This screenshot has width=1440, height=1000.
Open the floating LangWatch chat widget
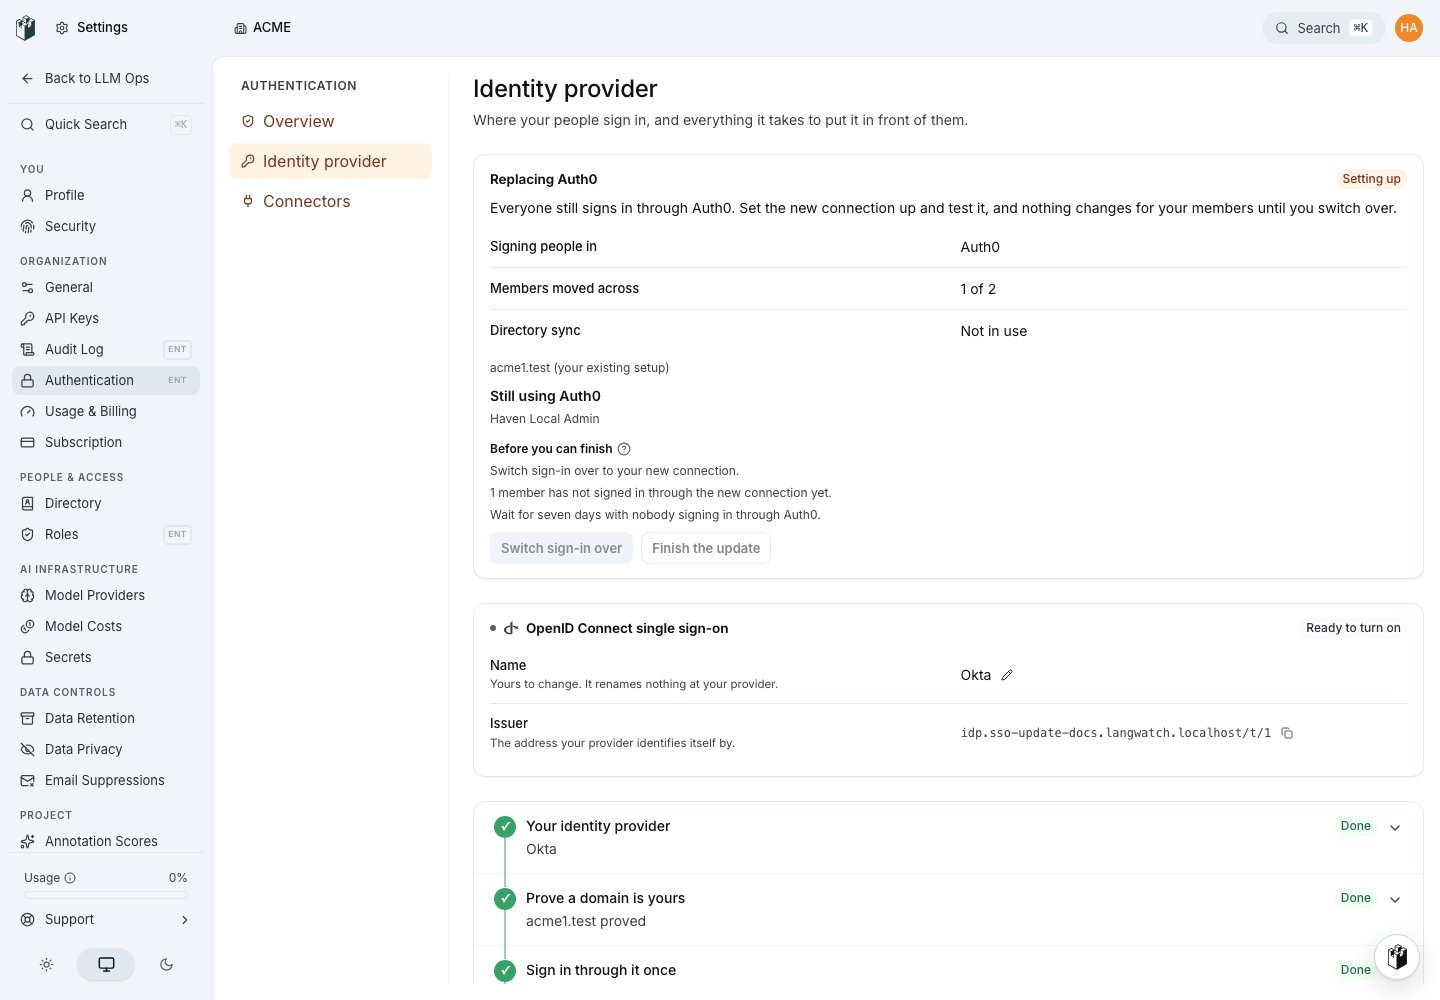1397,957
